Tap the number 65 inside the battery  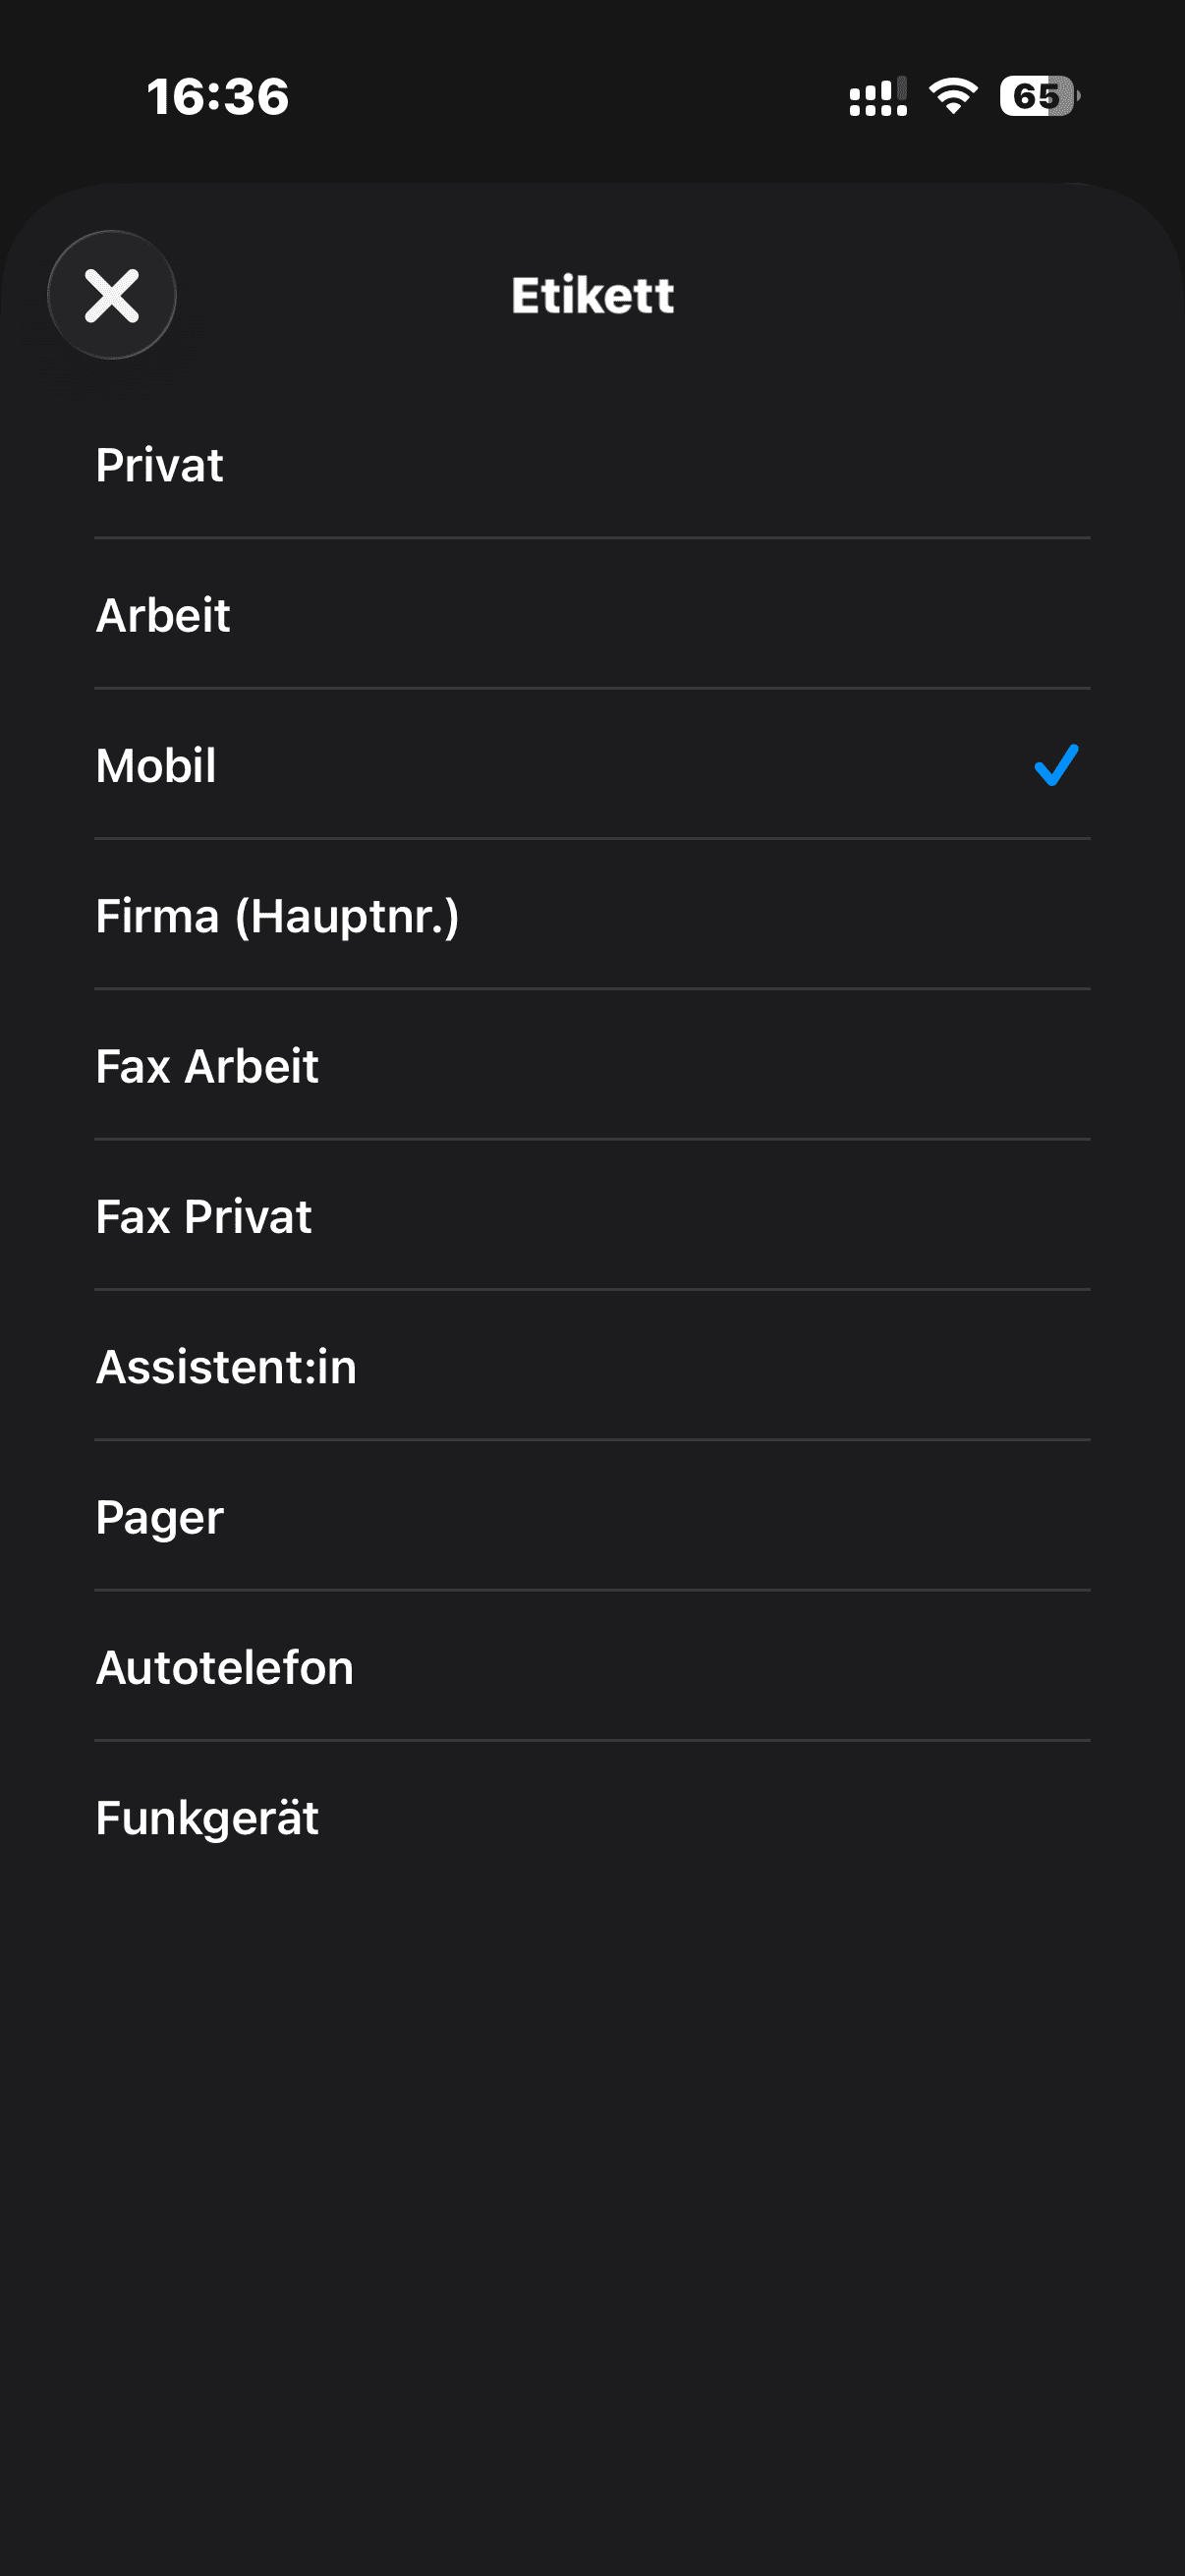[1035, 96]
